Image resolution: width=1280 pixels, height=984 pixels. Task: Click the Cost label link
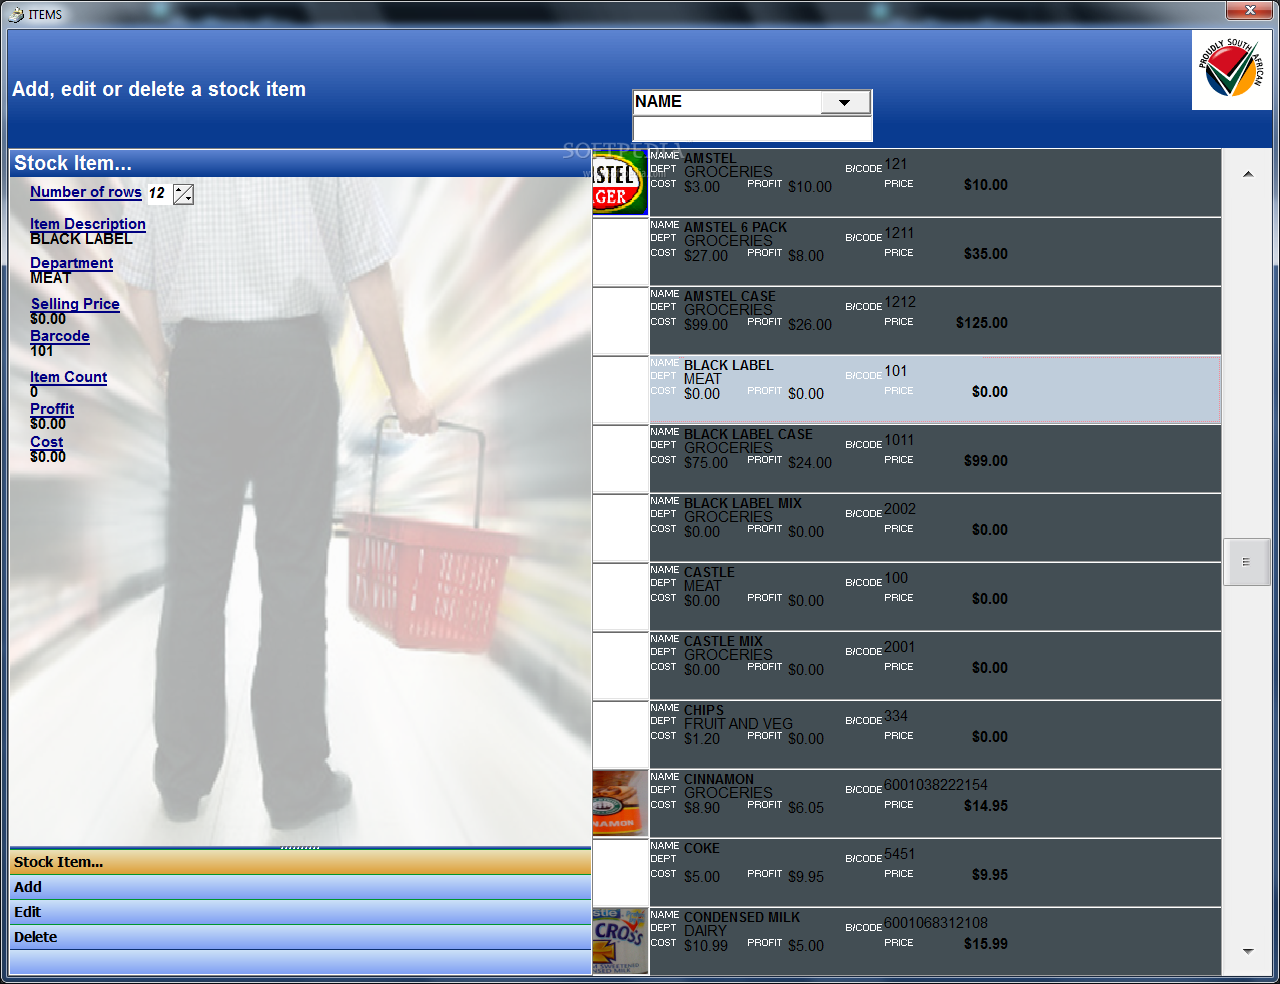46,442
